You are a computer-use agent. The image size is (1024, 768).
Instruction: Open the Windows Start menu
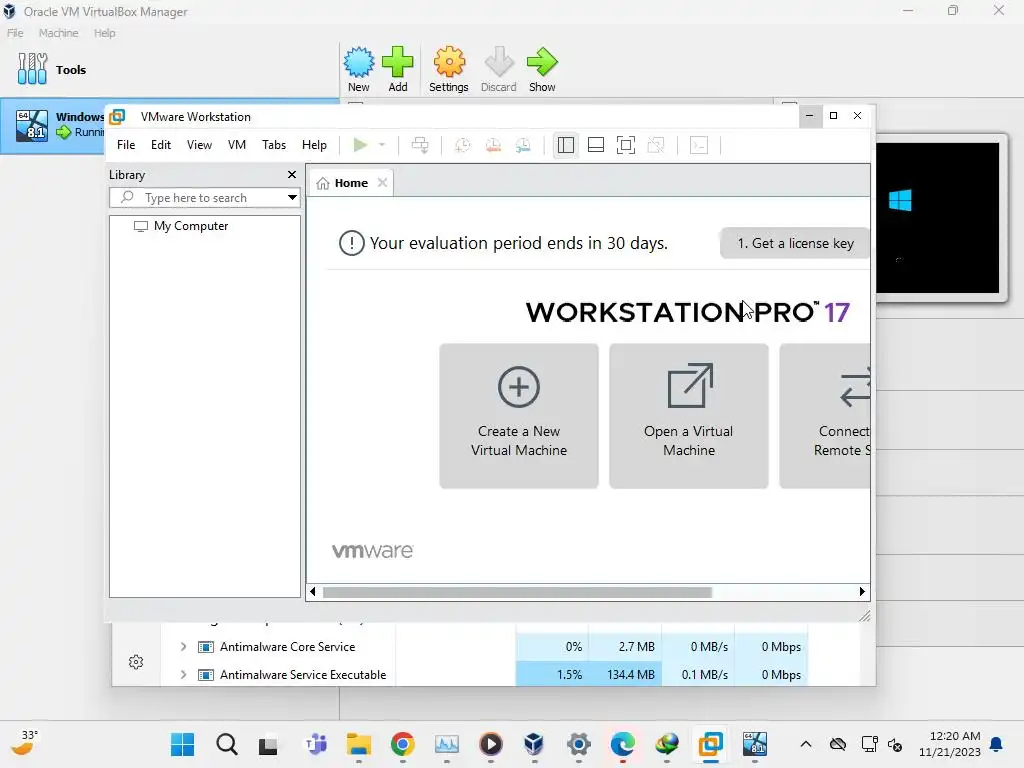(182, 744)
